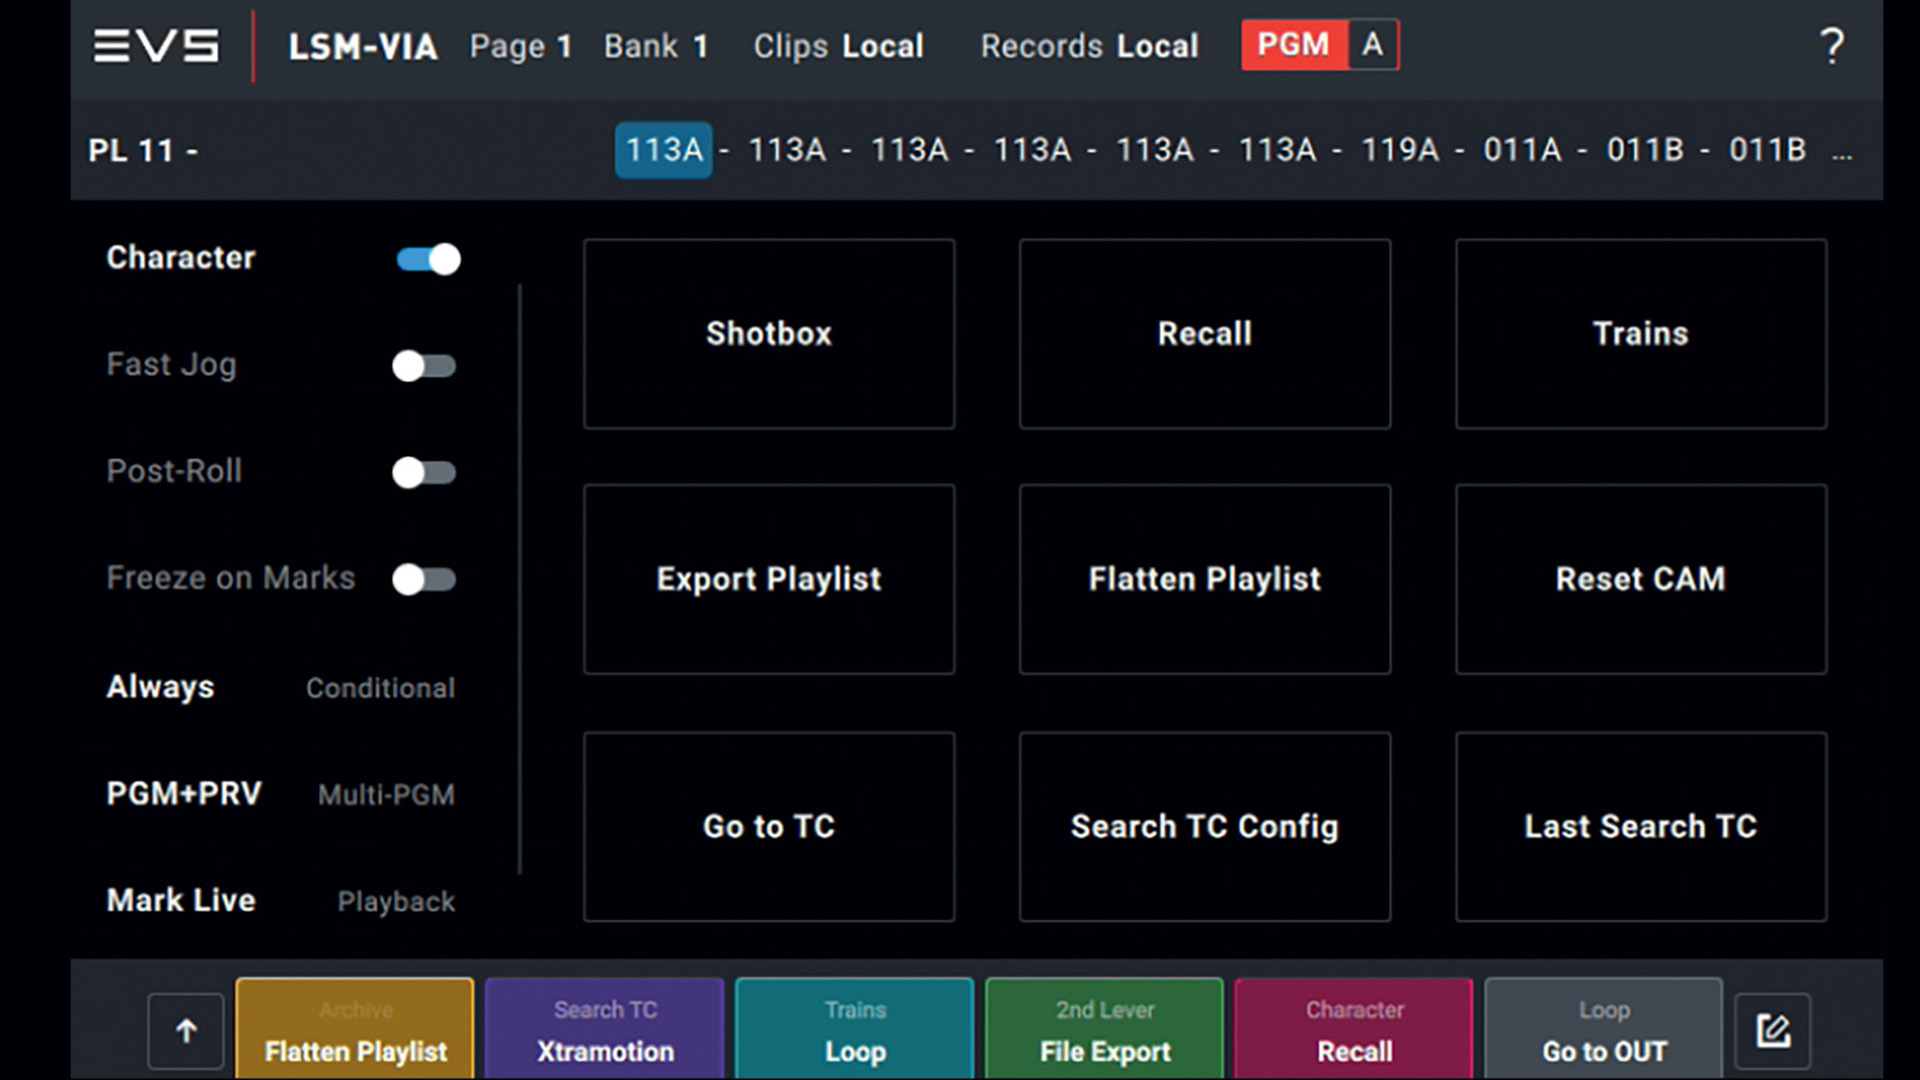The image size is (1920, 1080).
Task: Turn on Post-Roll toggle
Action: point(424,472)
